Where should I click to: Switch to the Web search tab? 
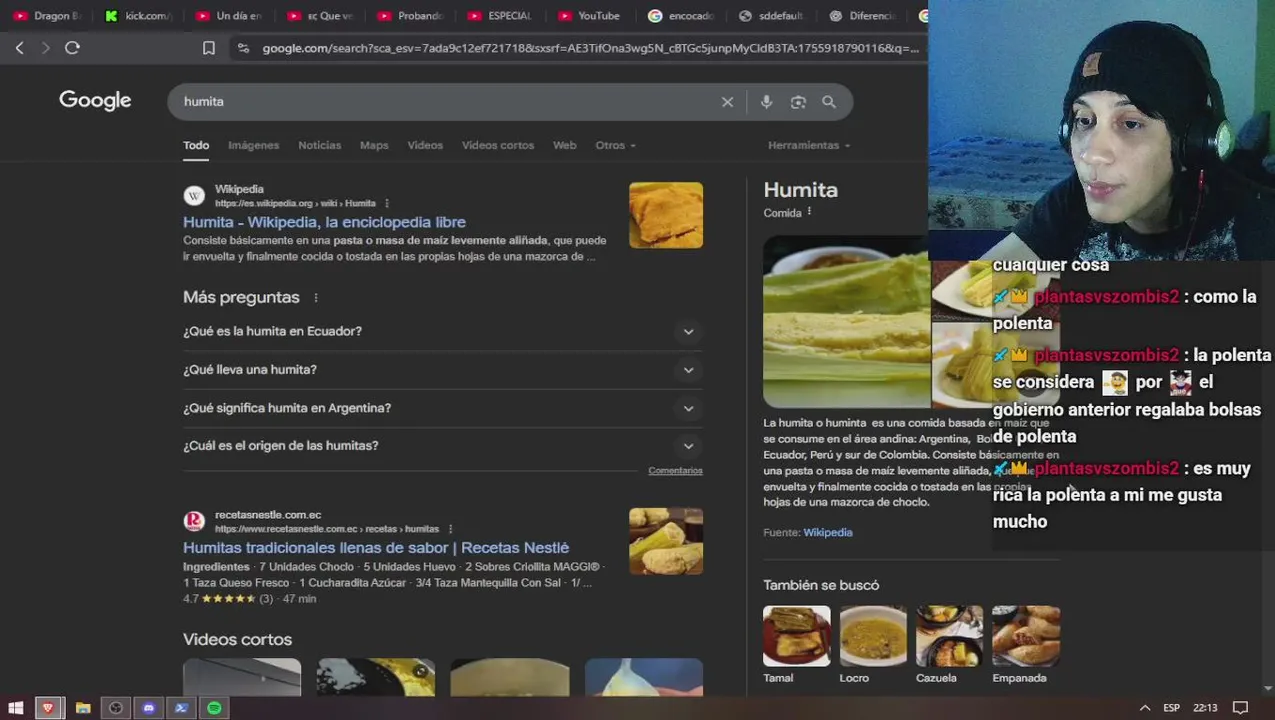tap(564, 145)
